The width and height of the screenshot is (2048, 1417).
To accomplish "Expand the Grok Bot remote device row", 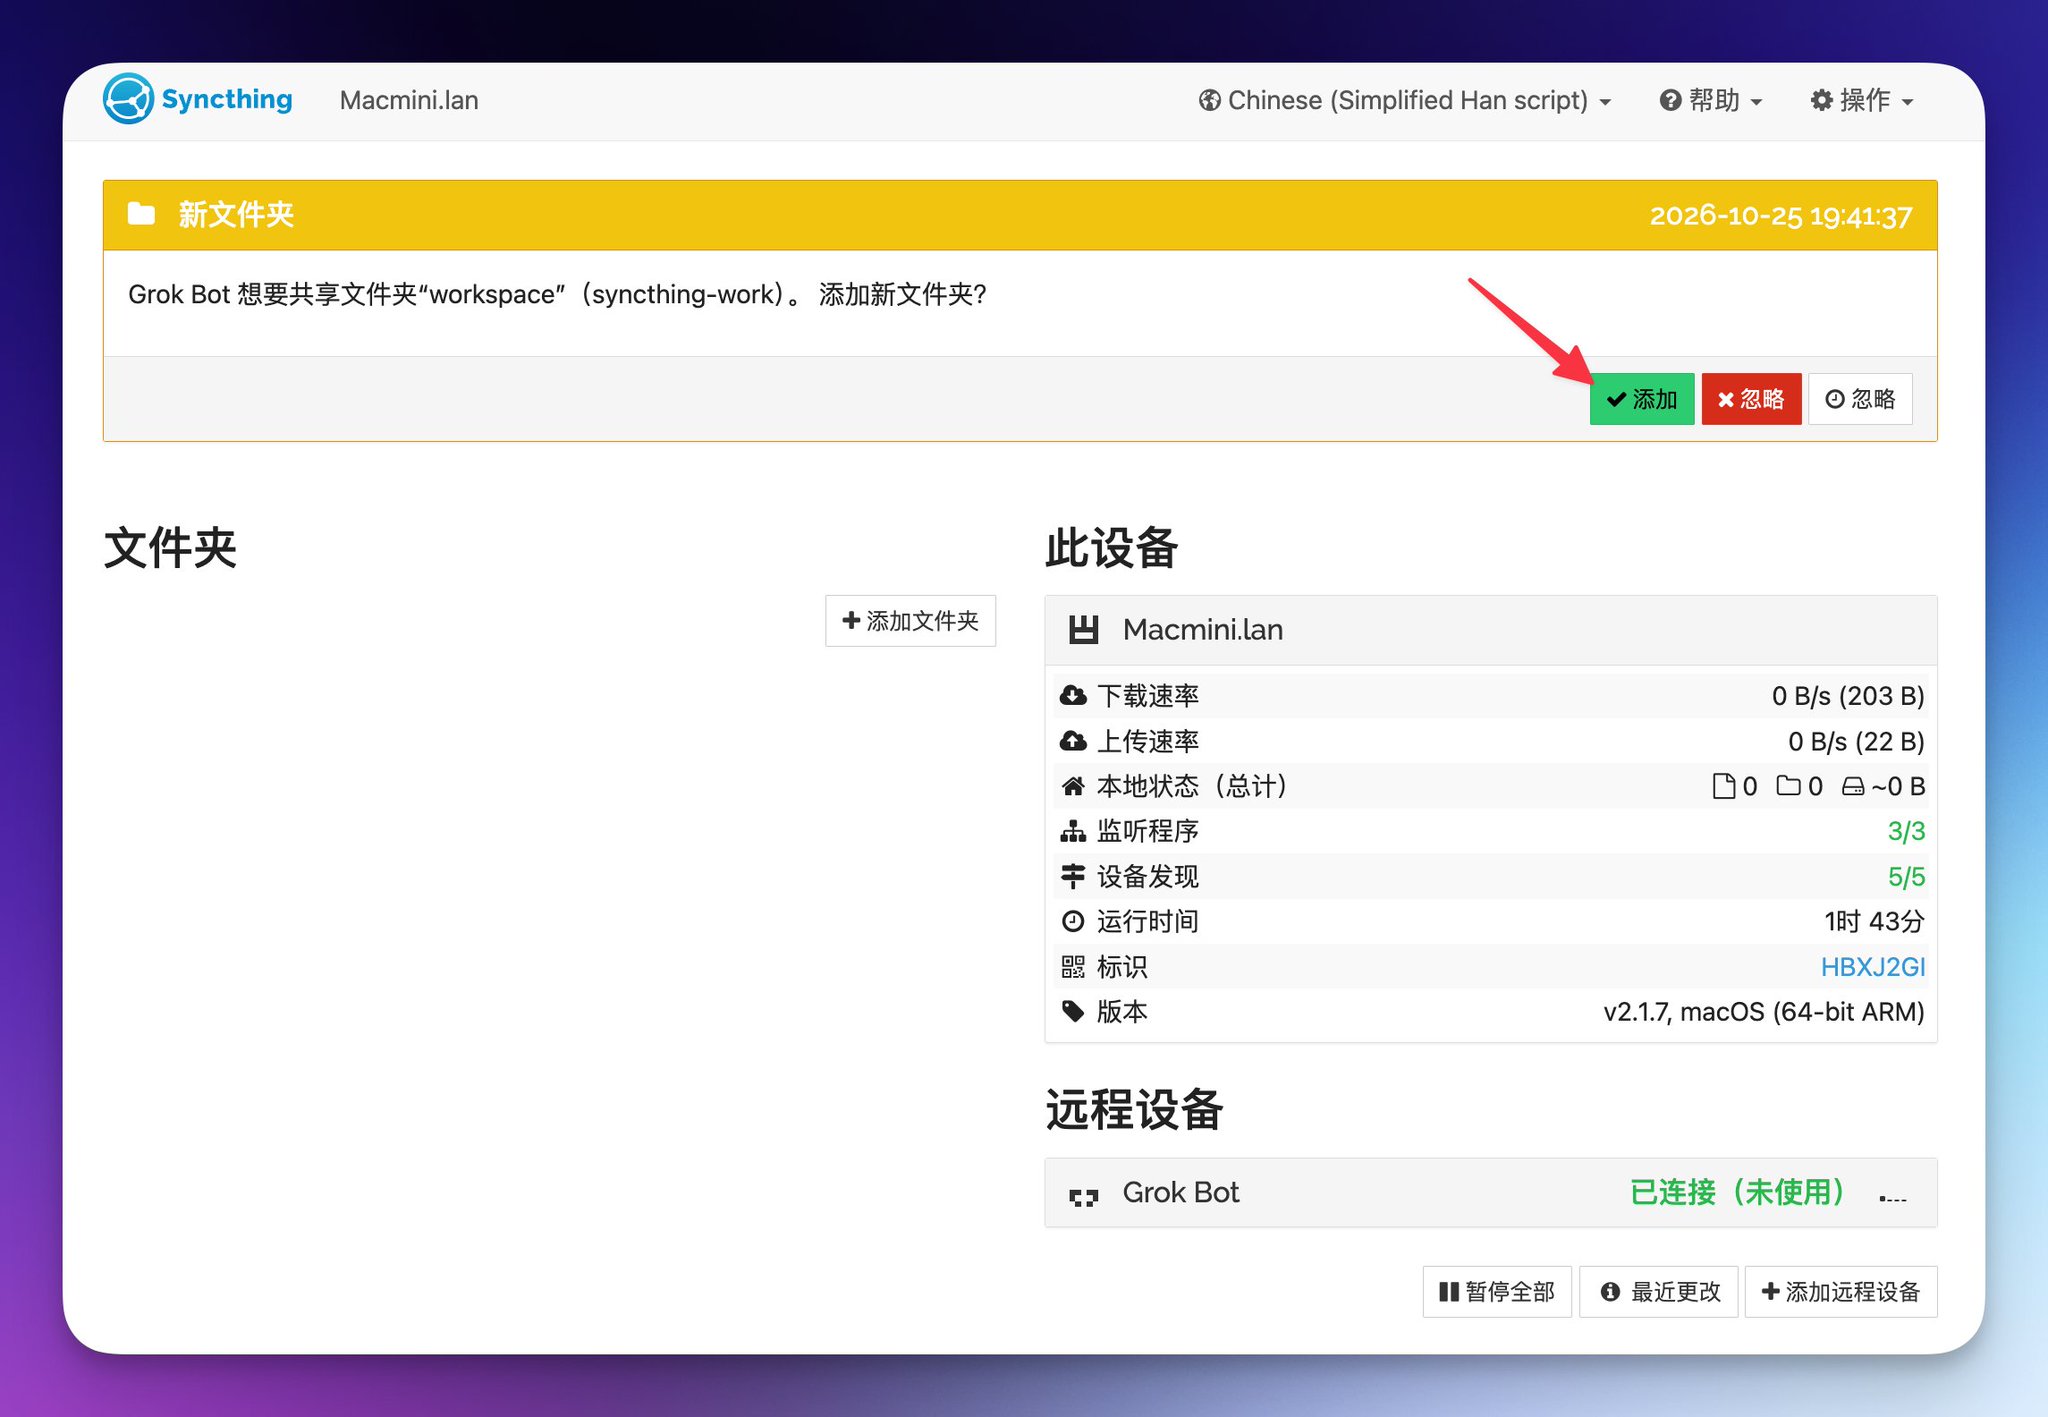I will tap(1491, 1193).
